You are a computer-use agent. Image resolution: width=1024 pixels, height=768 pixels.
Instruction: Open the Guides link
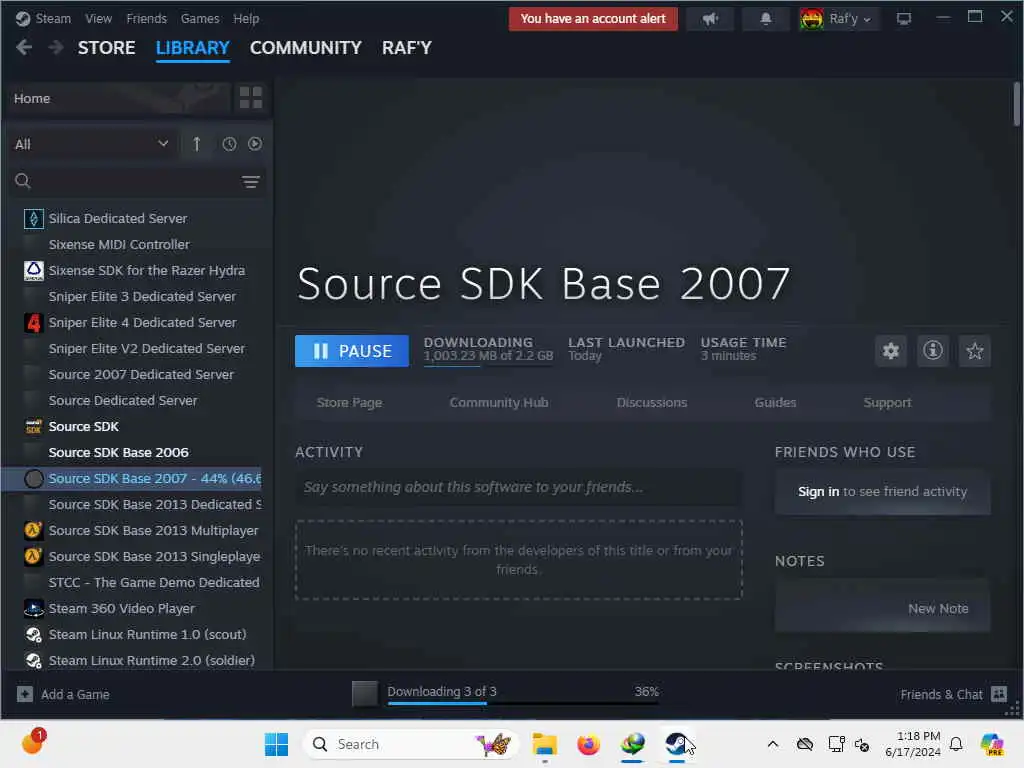tap(775, 402)
